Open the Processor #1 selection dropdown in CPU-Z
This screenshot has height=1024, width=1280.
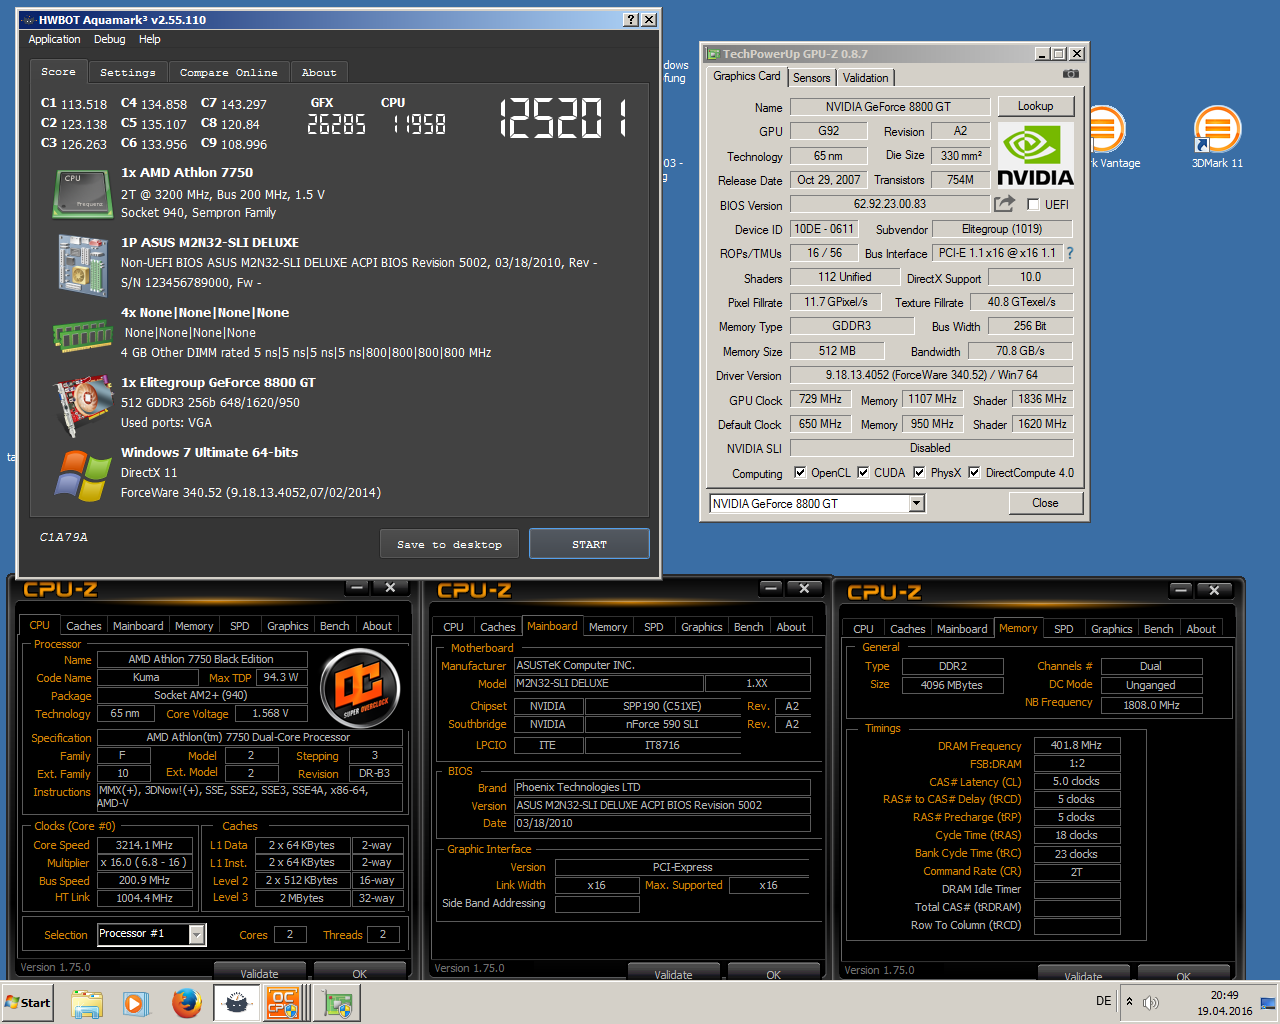point(197,934)
